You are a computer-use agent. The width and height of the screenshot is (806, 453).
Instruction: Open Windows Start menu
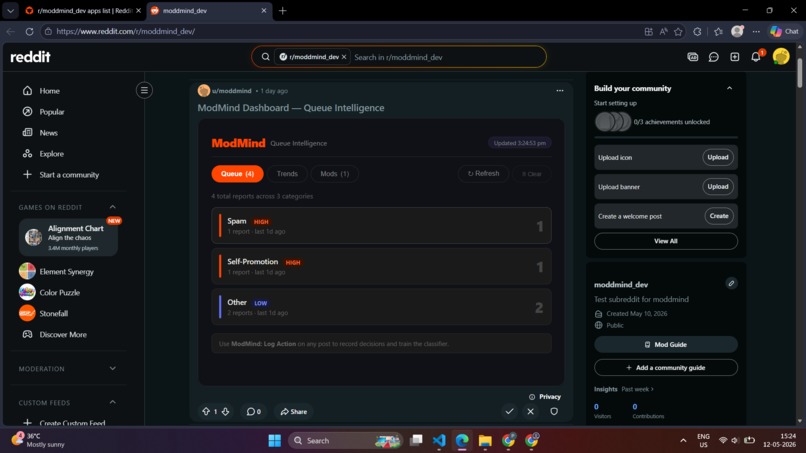click(x=274, y=441)
